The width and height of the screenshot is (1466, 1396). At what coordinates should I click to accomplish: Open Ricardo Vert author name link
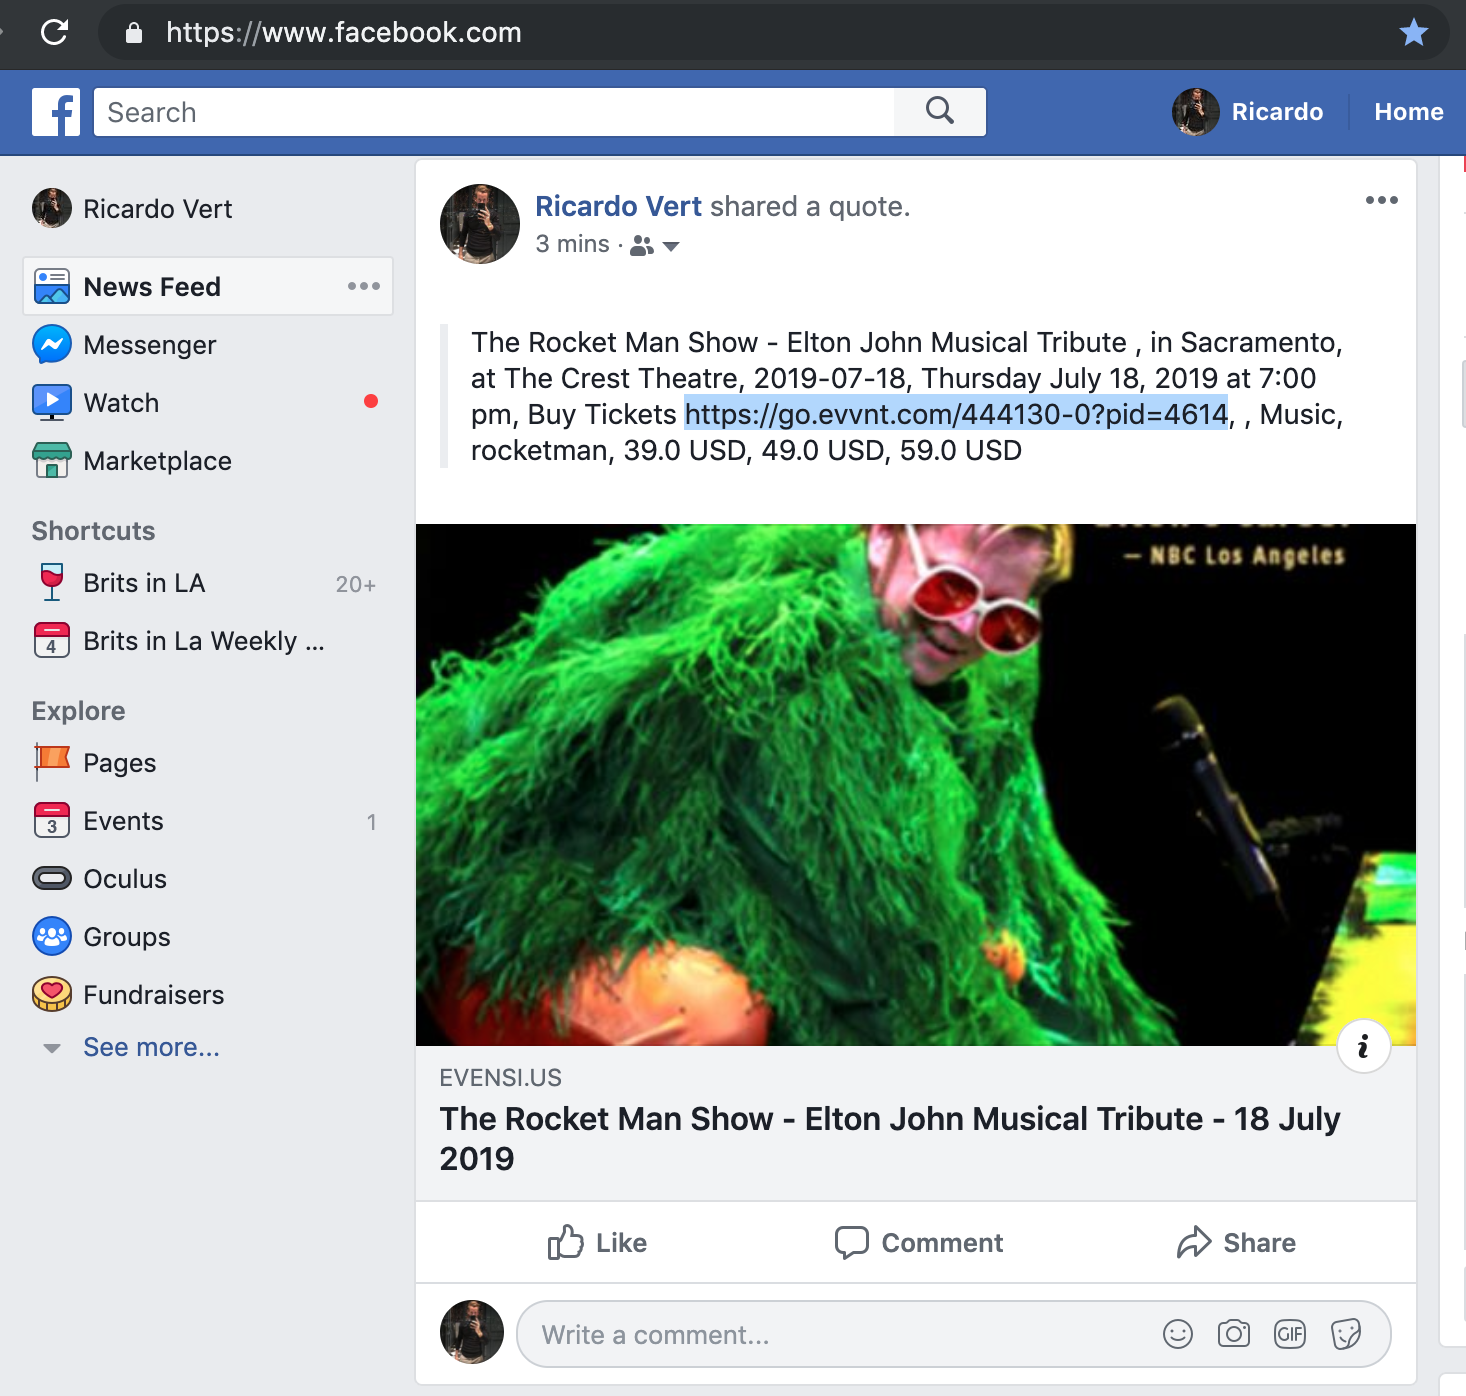[x=618, y=206]
